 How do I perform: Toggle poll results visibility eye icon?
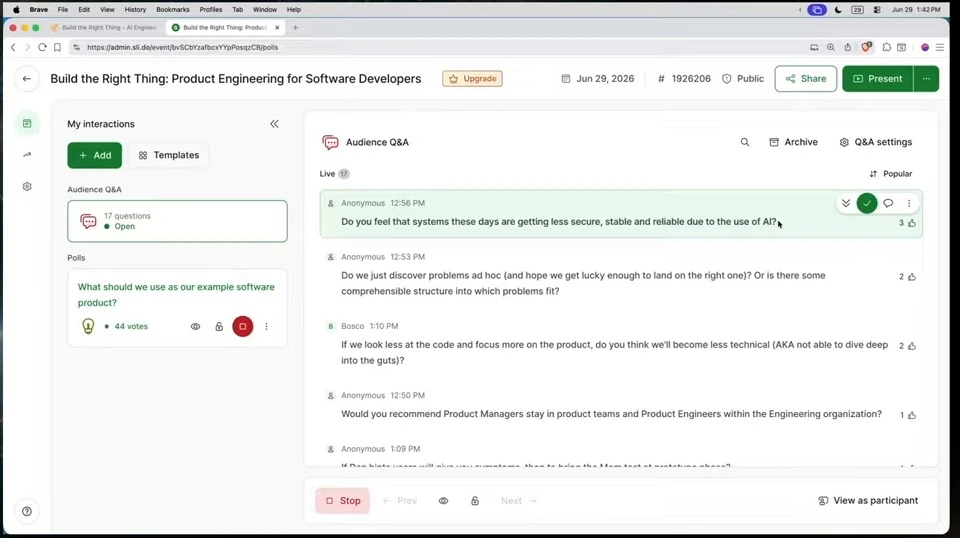[195, 327]
